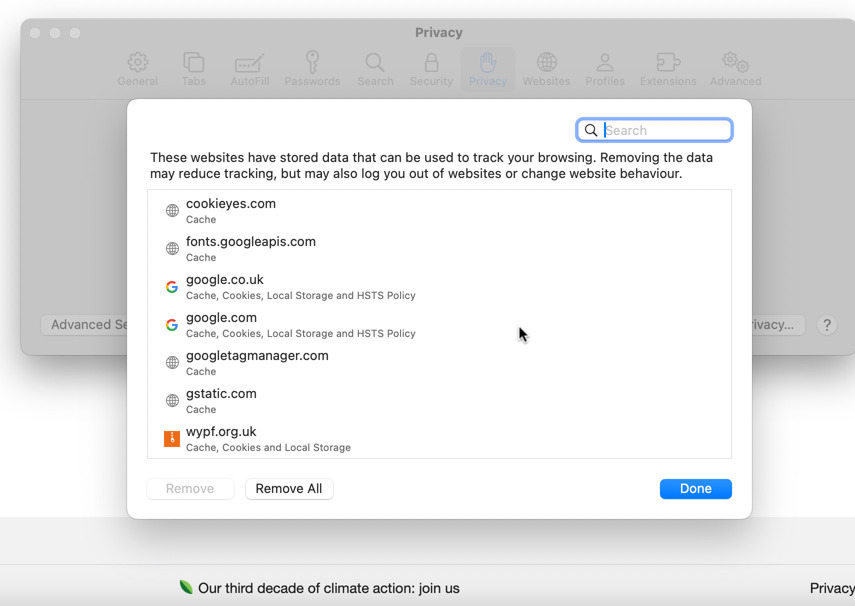
Task: Click the Security padlock icon
Action: click(431, 63)
